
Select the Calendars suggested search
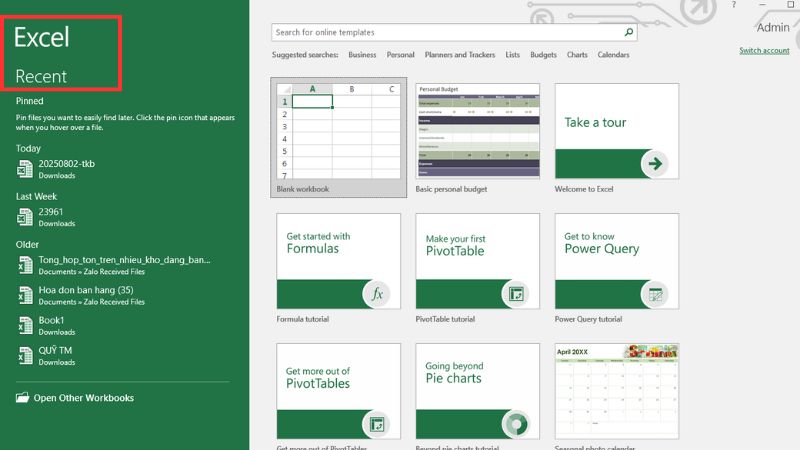click(613, 55)
